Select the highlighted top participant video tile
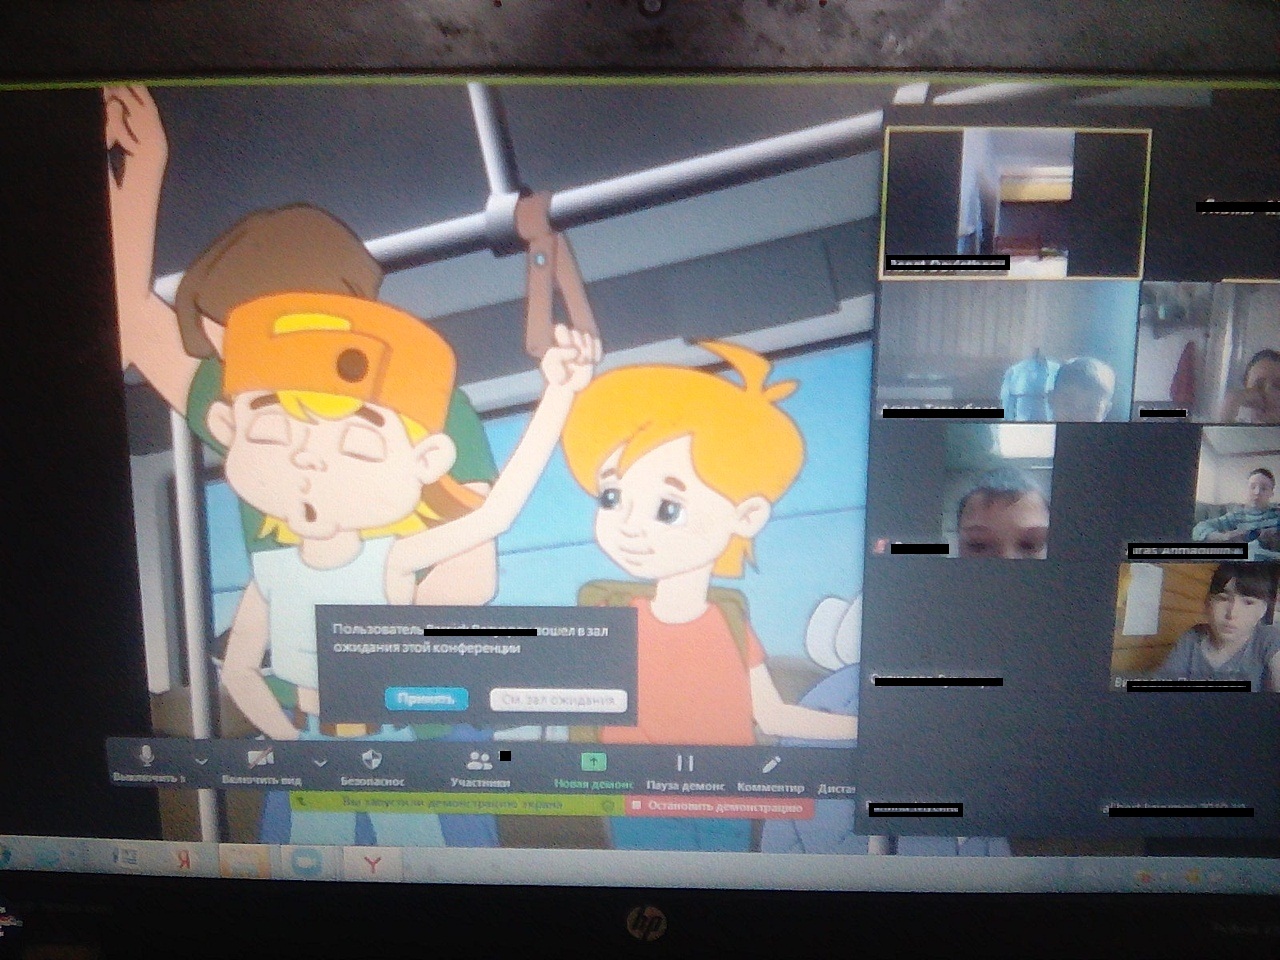1280x960 pixels. point(1016,203)
